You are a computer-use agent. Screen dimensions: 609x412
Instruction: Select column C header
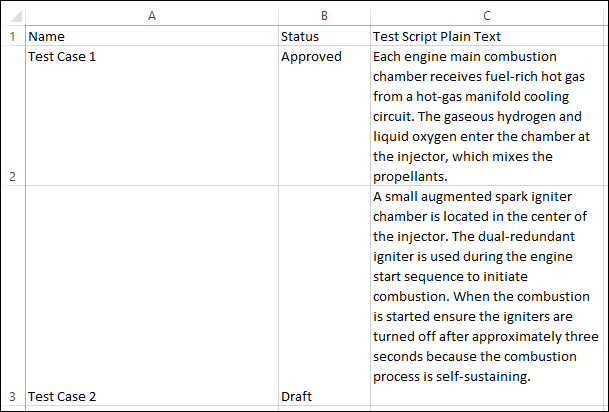click(x=486, y=16)
